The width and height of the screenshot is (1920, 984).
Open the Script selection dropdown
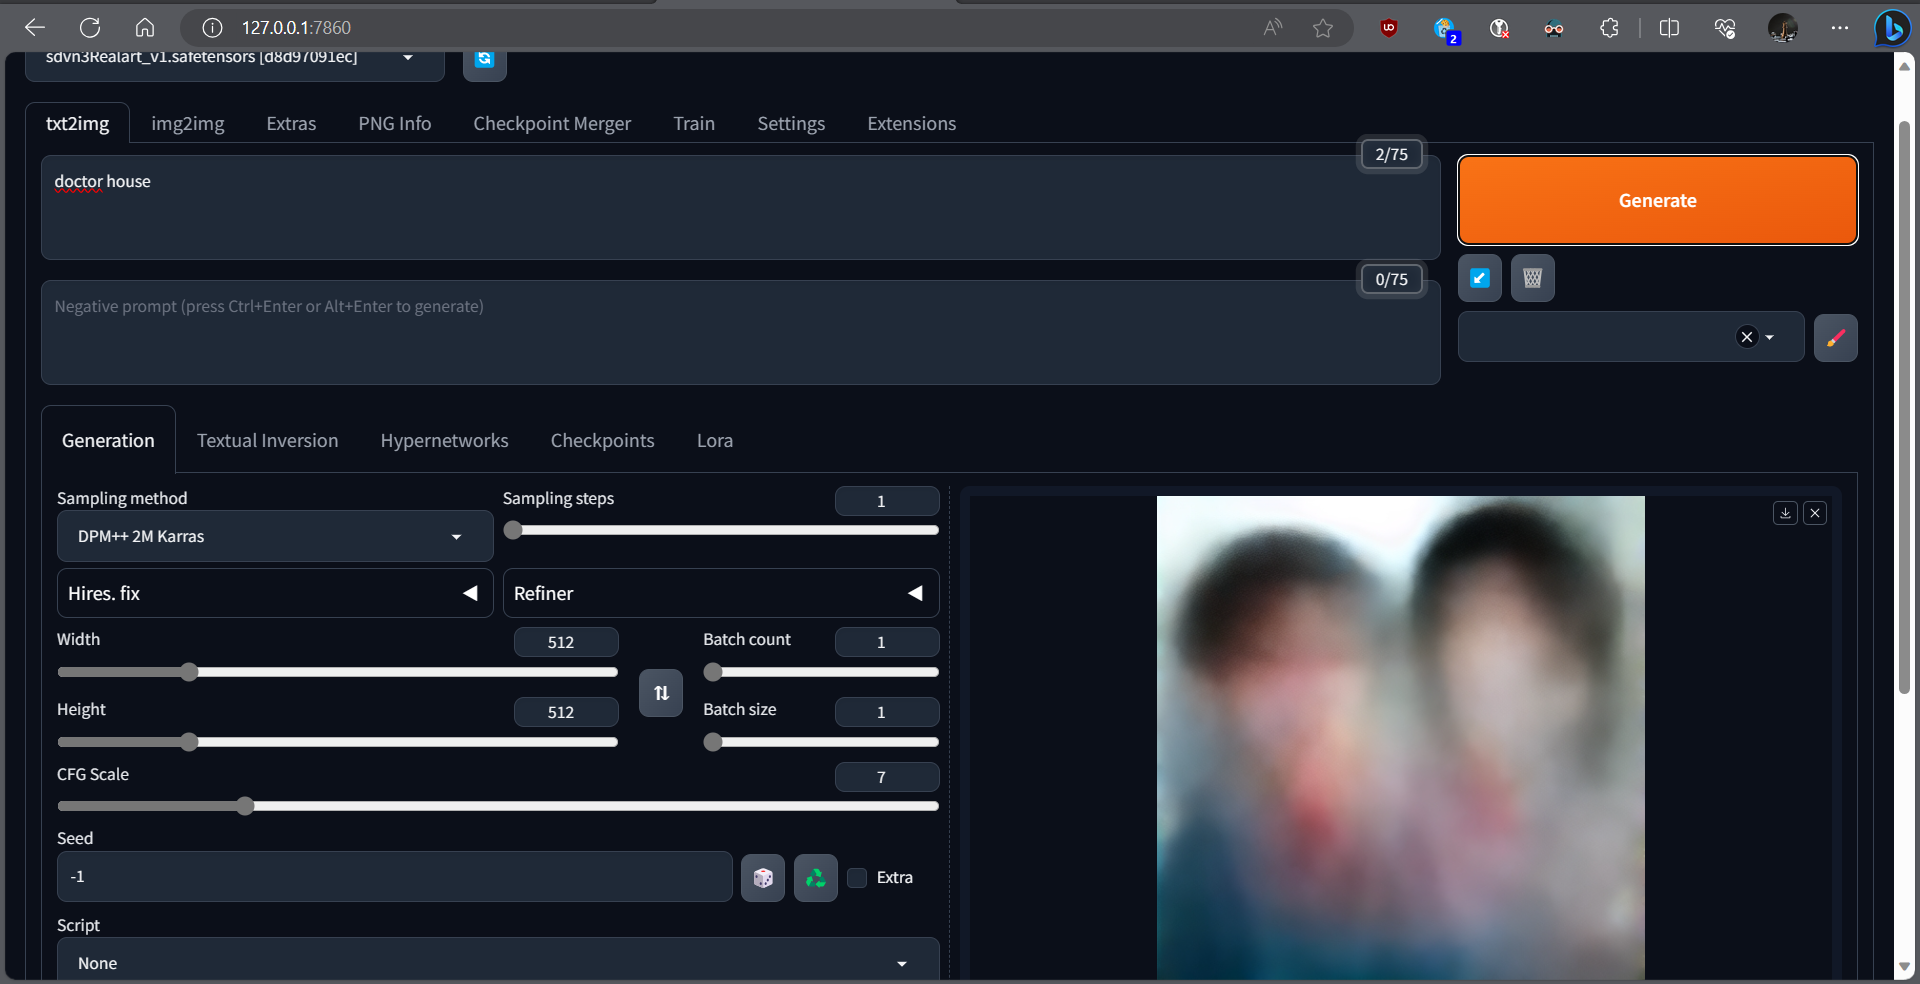(497, 962)
